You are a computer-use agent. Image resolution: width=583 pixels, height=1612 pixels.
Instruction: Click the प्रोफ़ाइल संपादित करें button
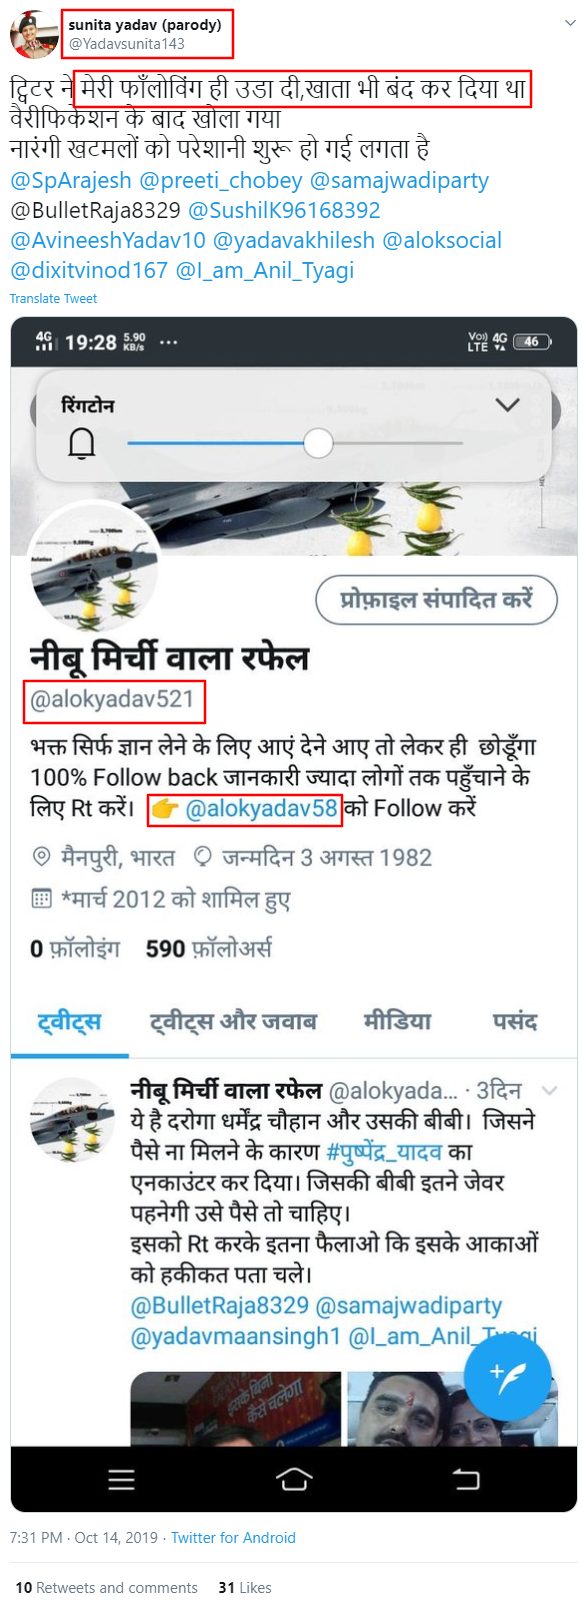pyautogui.click(x=436, y=600)
